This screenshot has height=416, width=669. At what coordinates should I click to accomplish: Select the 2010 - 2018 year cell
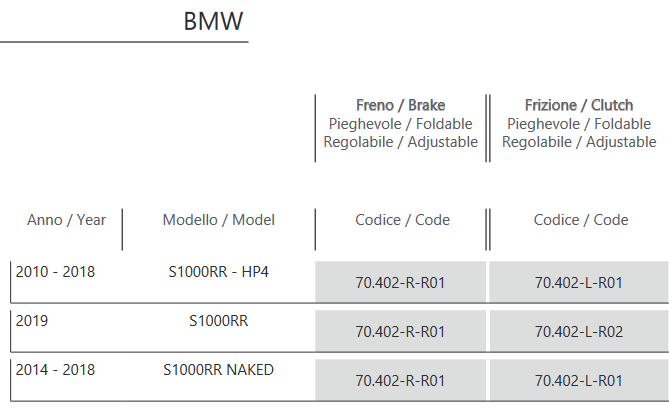pyautogui.click(x=55, y=272)
